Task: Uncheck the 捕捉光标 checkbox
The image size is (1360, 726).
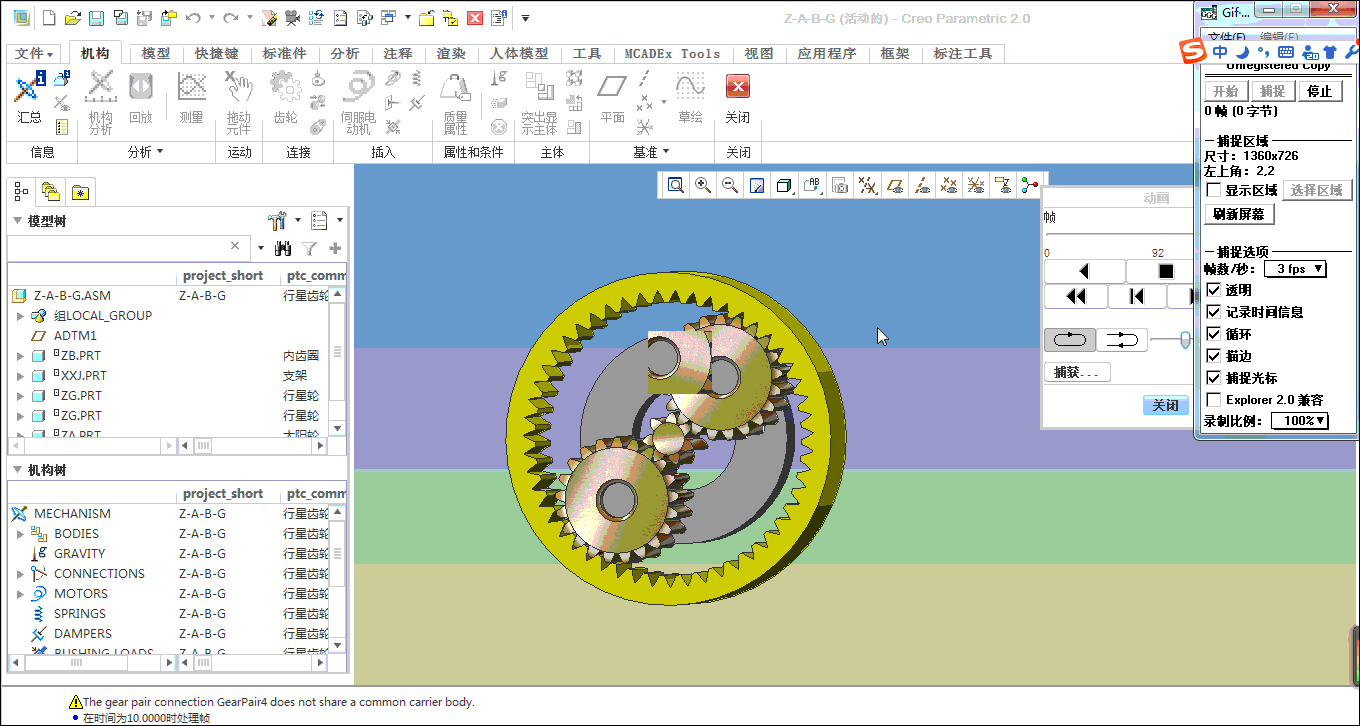Action: [1214, 378]
